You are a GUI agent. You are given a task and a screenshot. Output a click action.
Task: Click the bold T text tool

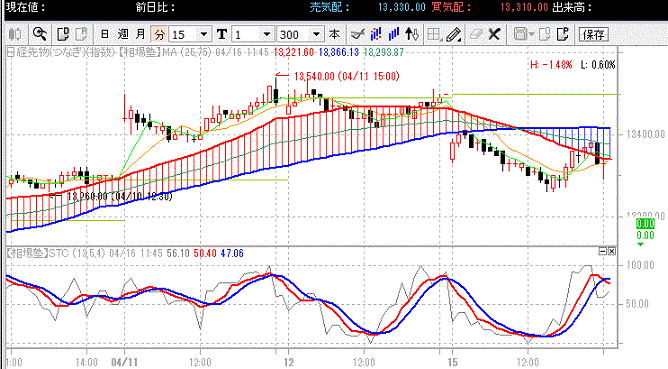point(222,34)
